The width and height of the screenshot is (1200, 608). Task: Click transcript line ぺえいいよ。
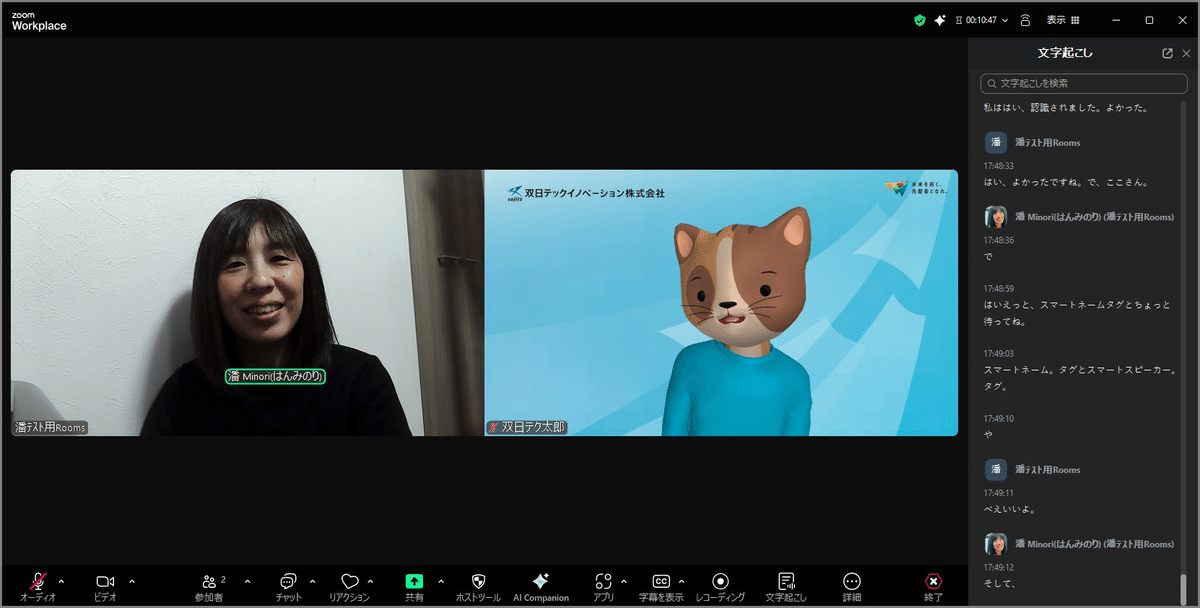(1009, 509)
